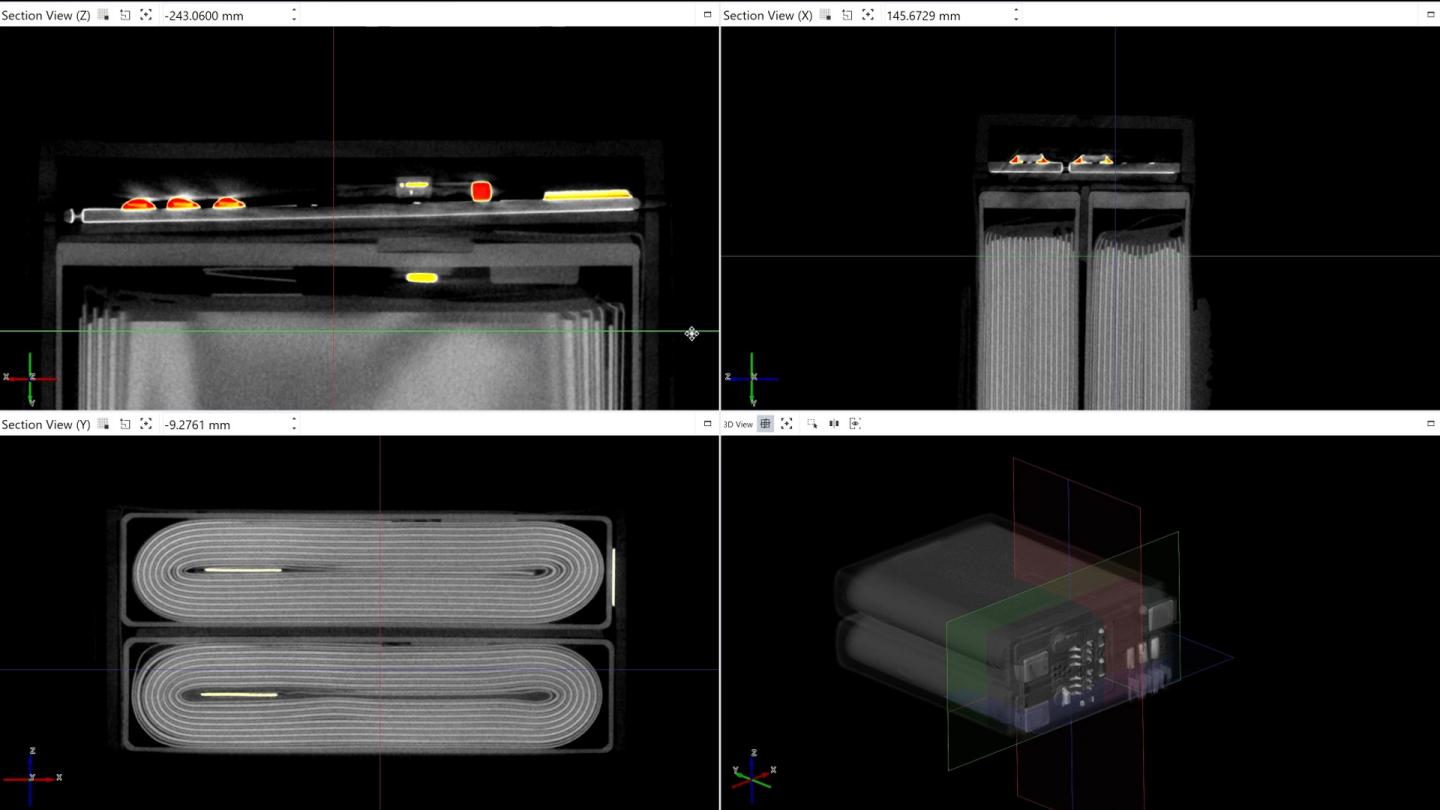Viewport: 1440px width, 810px height.
Task: Maximize the Section View (Y) panel
Action: coord(707,424)
